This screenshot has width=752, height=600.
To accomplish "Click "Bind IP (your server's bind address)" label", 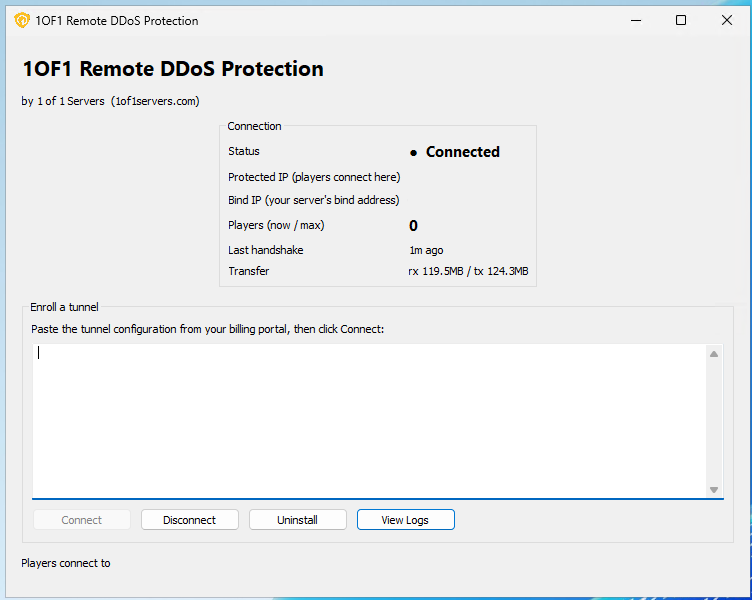I will pos(314,200).
